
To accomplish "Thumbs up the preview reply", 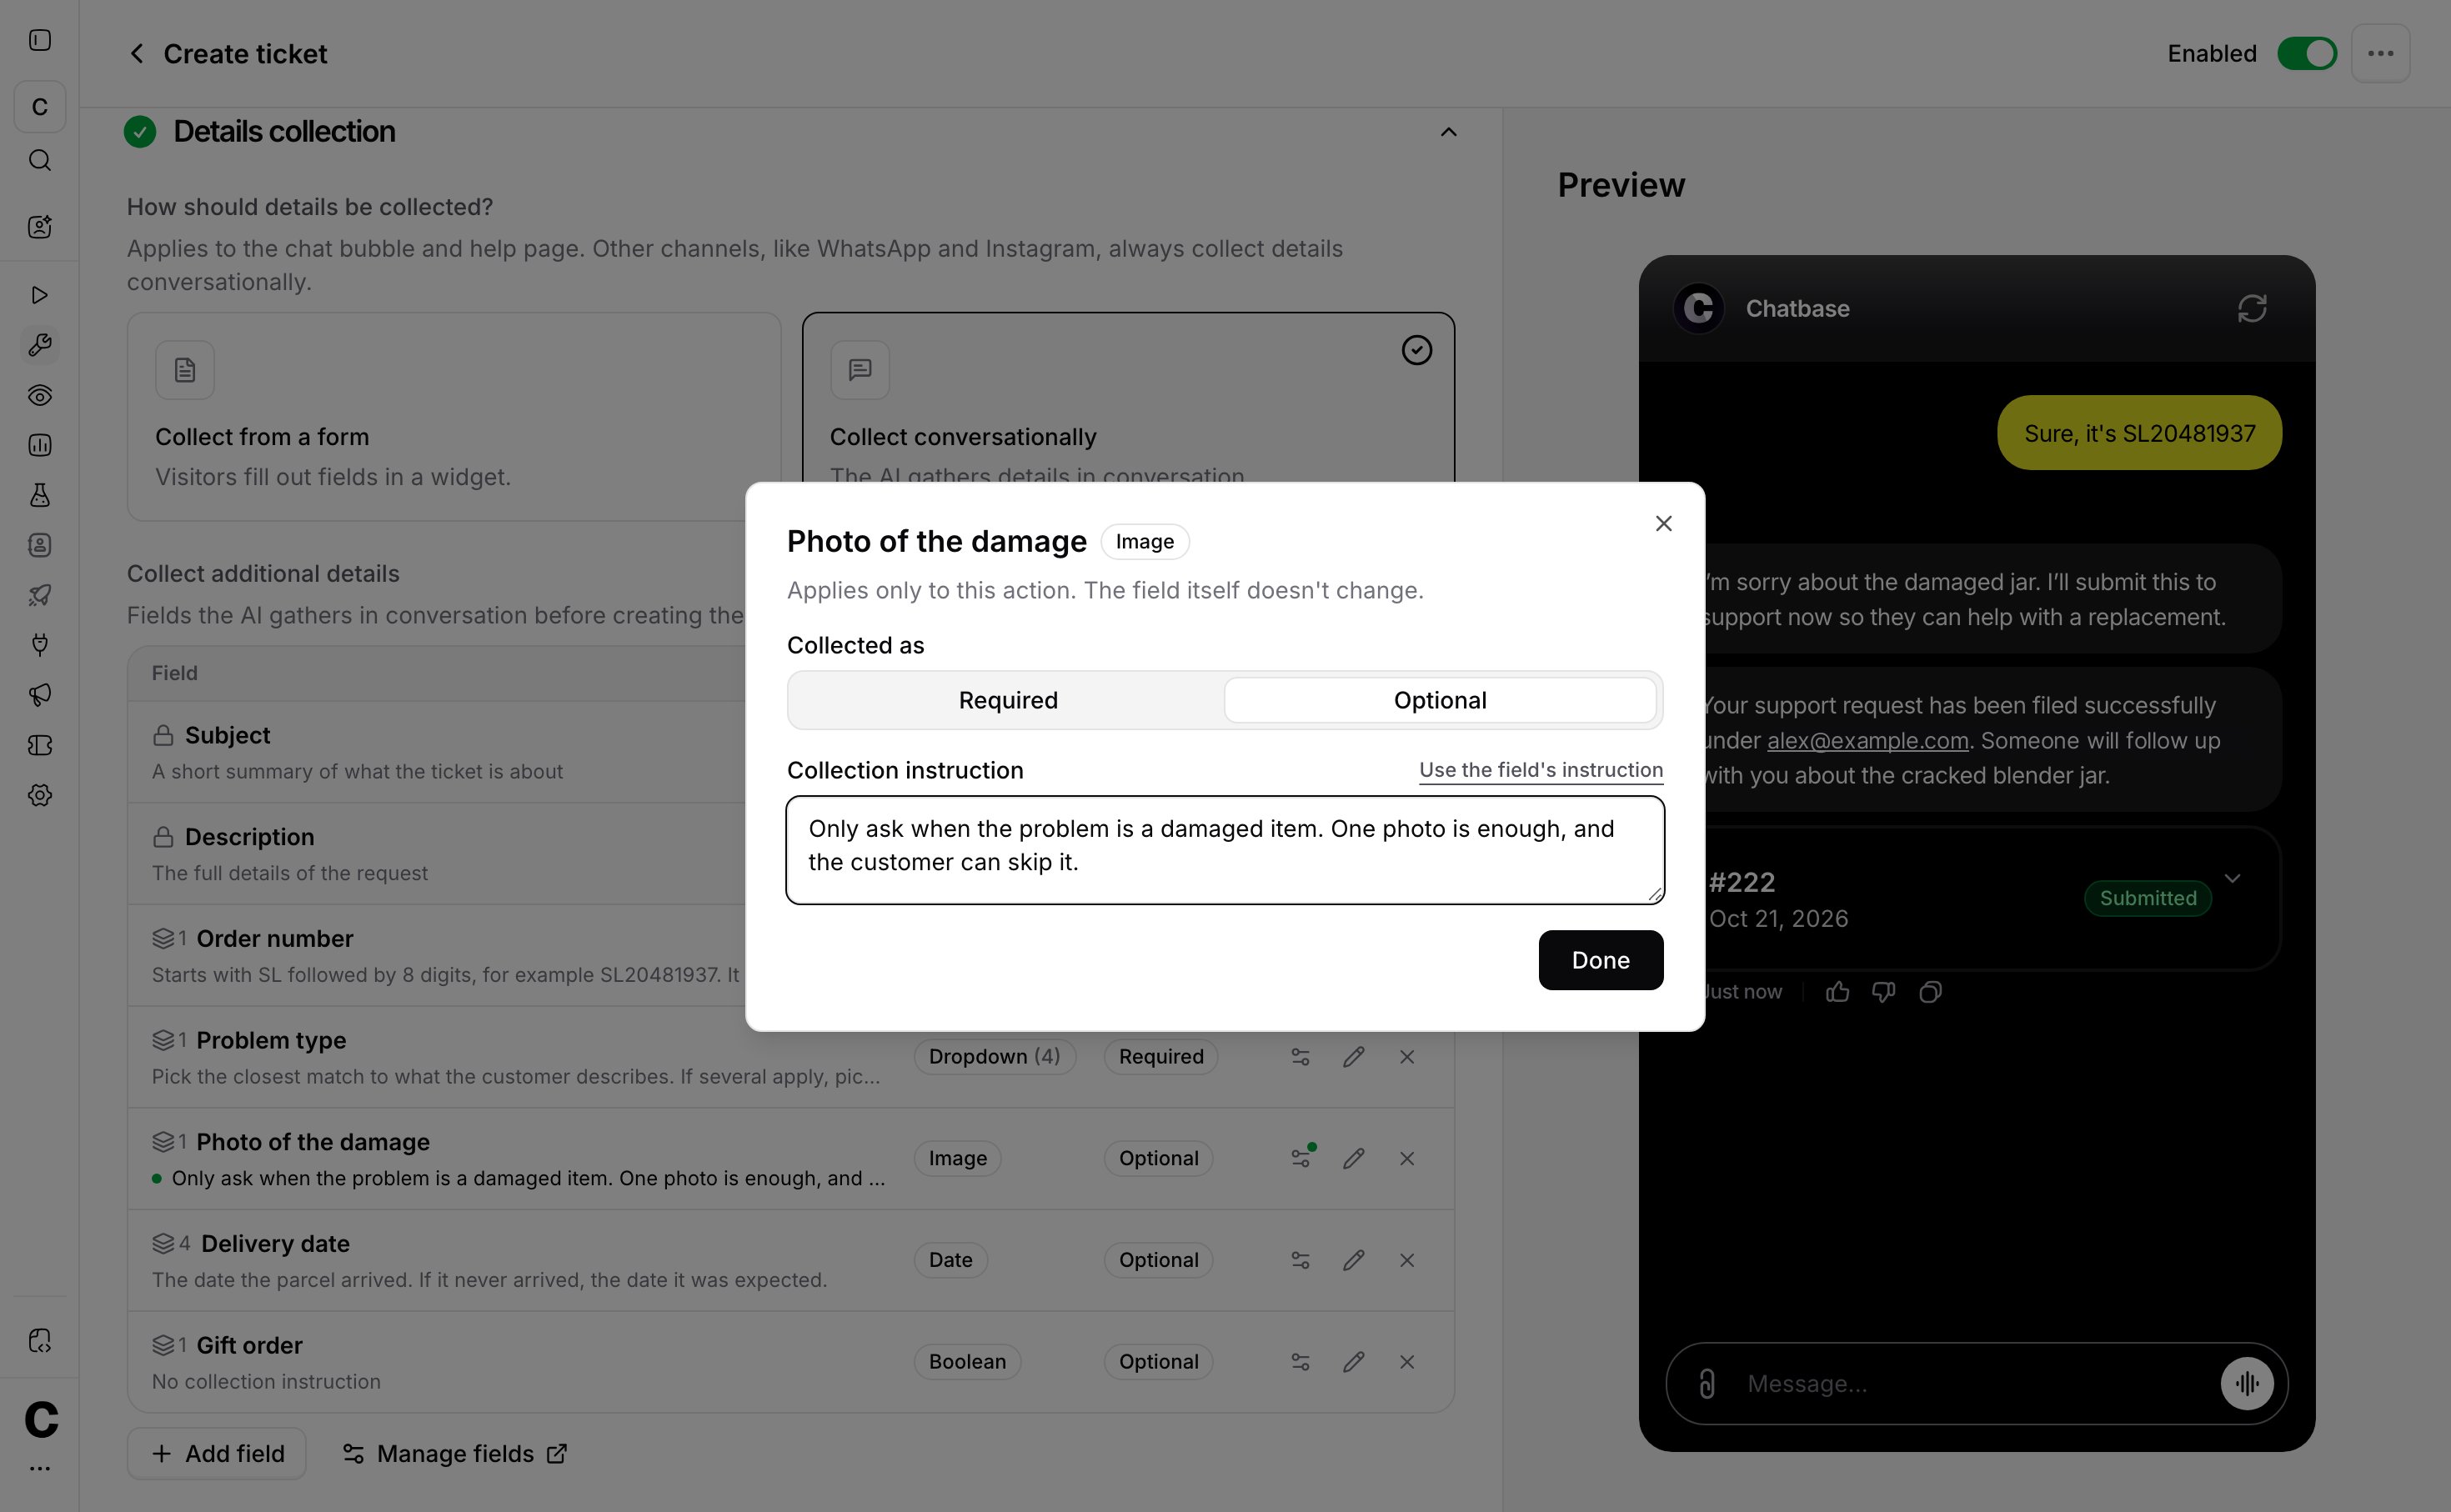I will pos(1837,992).
